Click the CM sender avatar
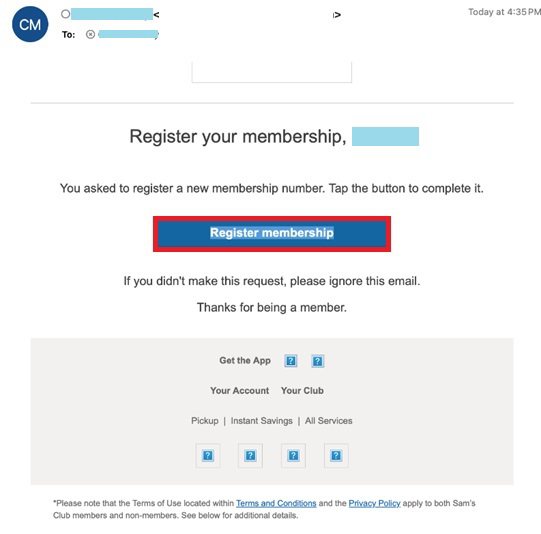 [30, 24]
